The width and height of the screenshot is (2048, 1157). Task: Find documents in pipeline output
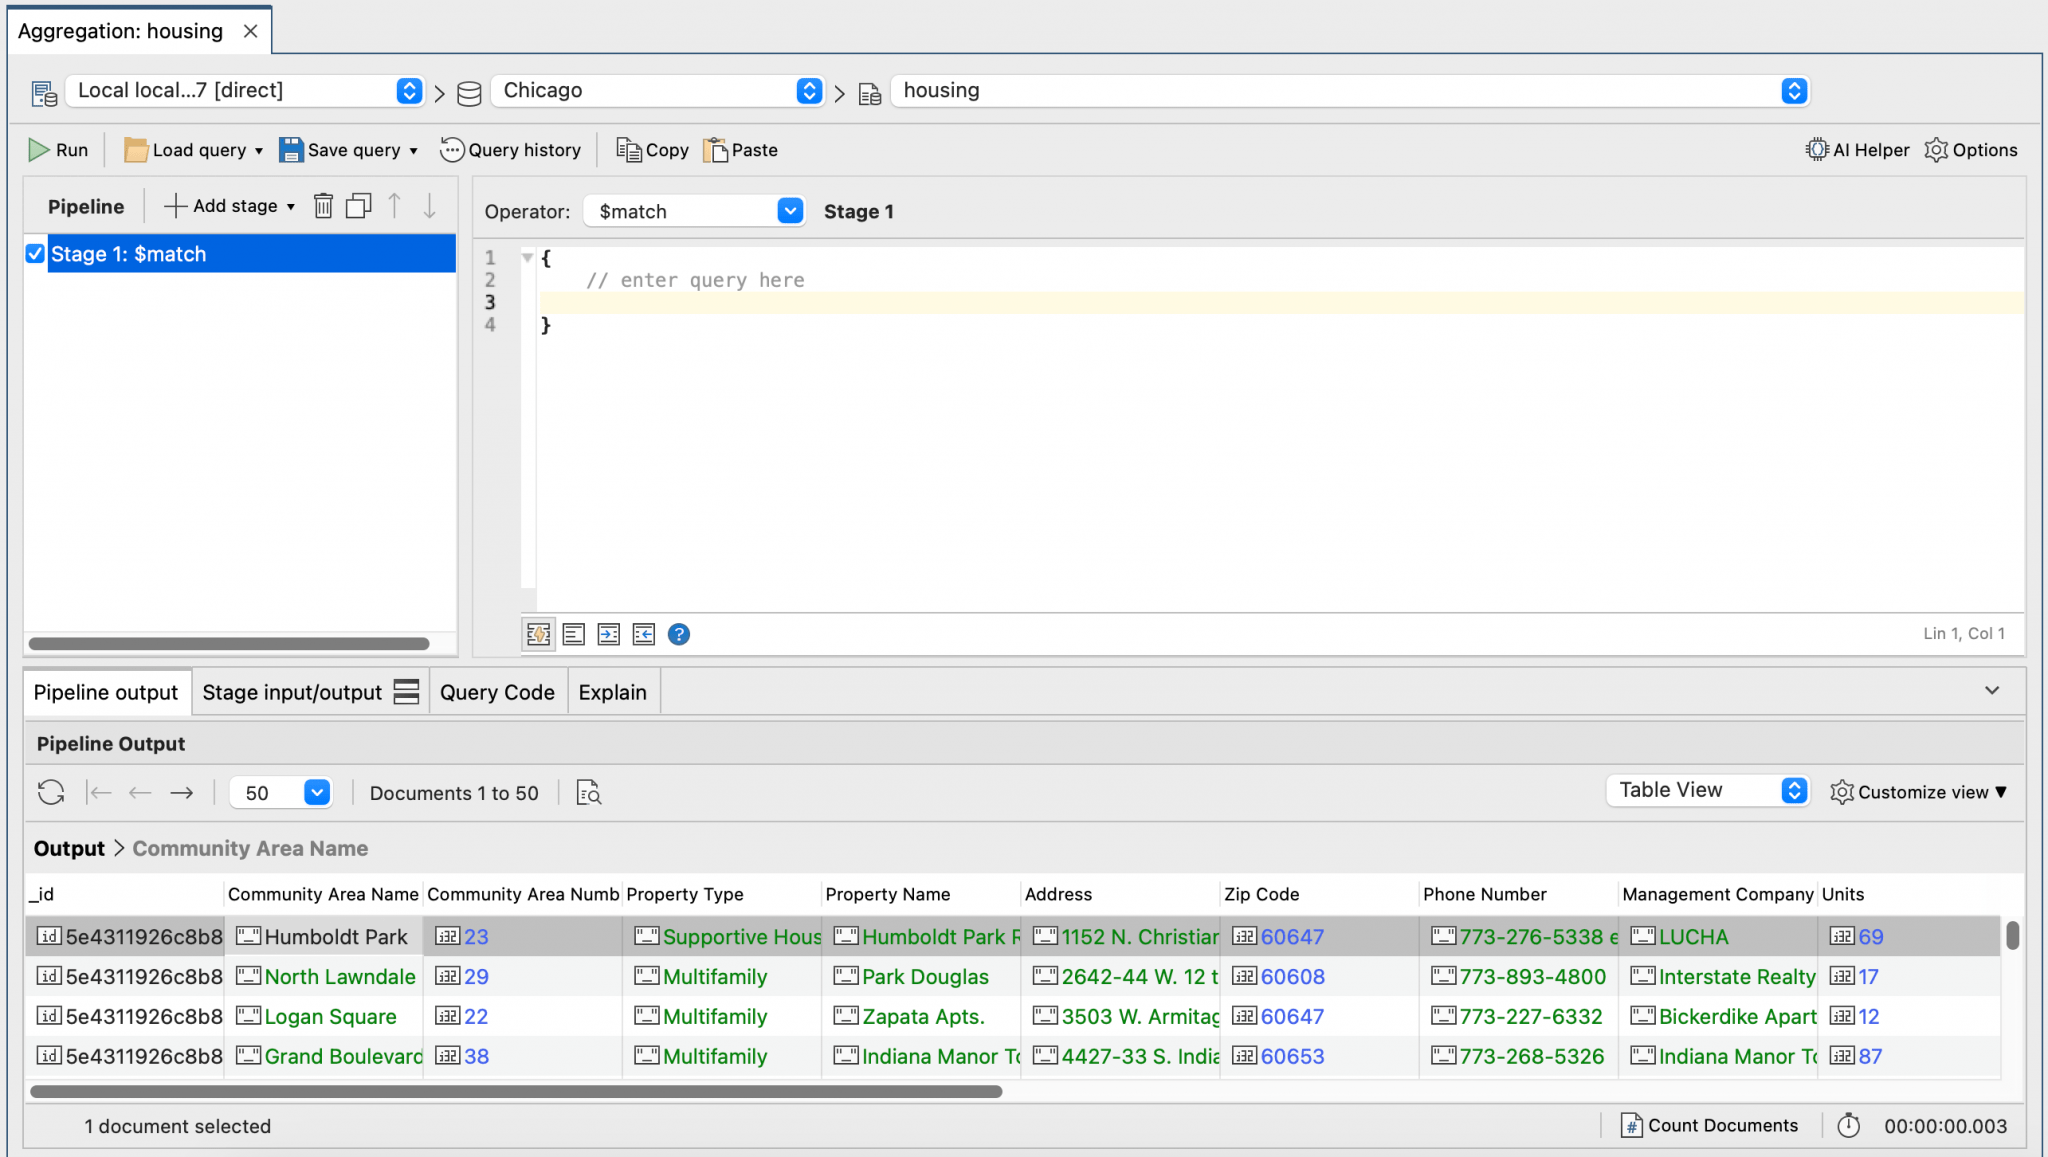[x=588, y=792]
